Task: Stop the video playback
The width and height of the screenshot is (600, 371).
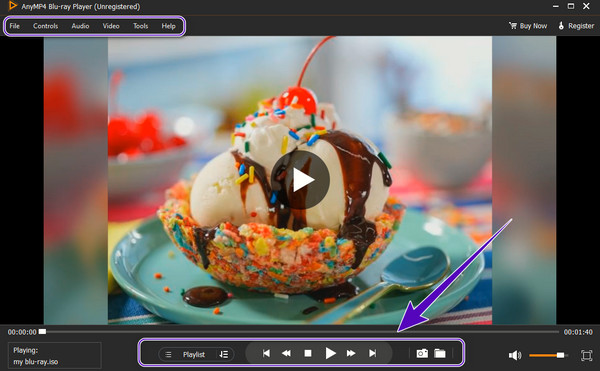Action: (x=308, y=353)
